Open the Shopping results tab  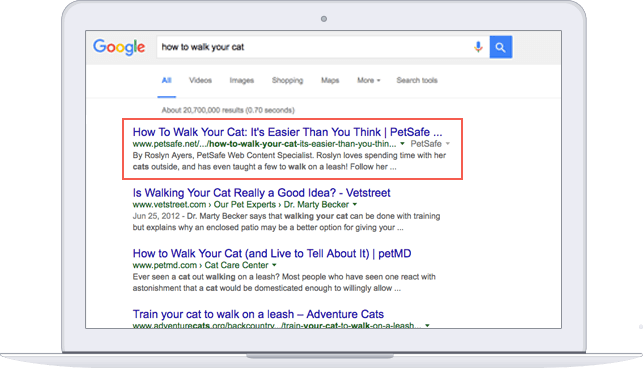click(x=287, y=80)
